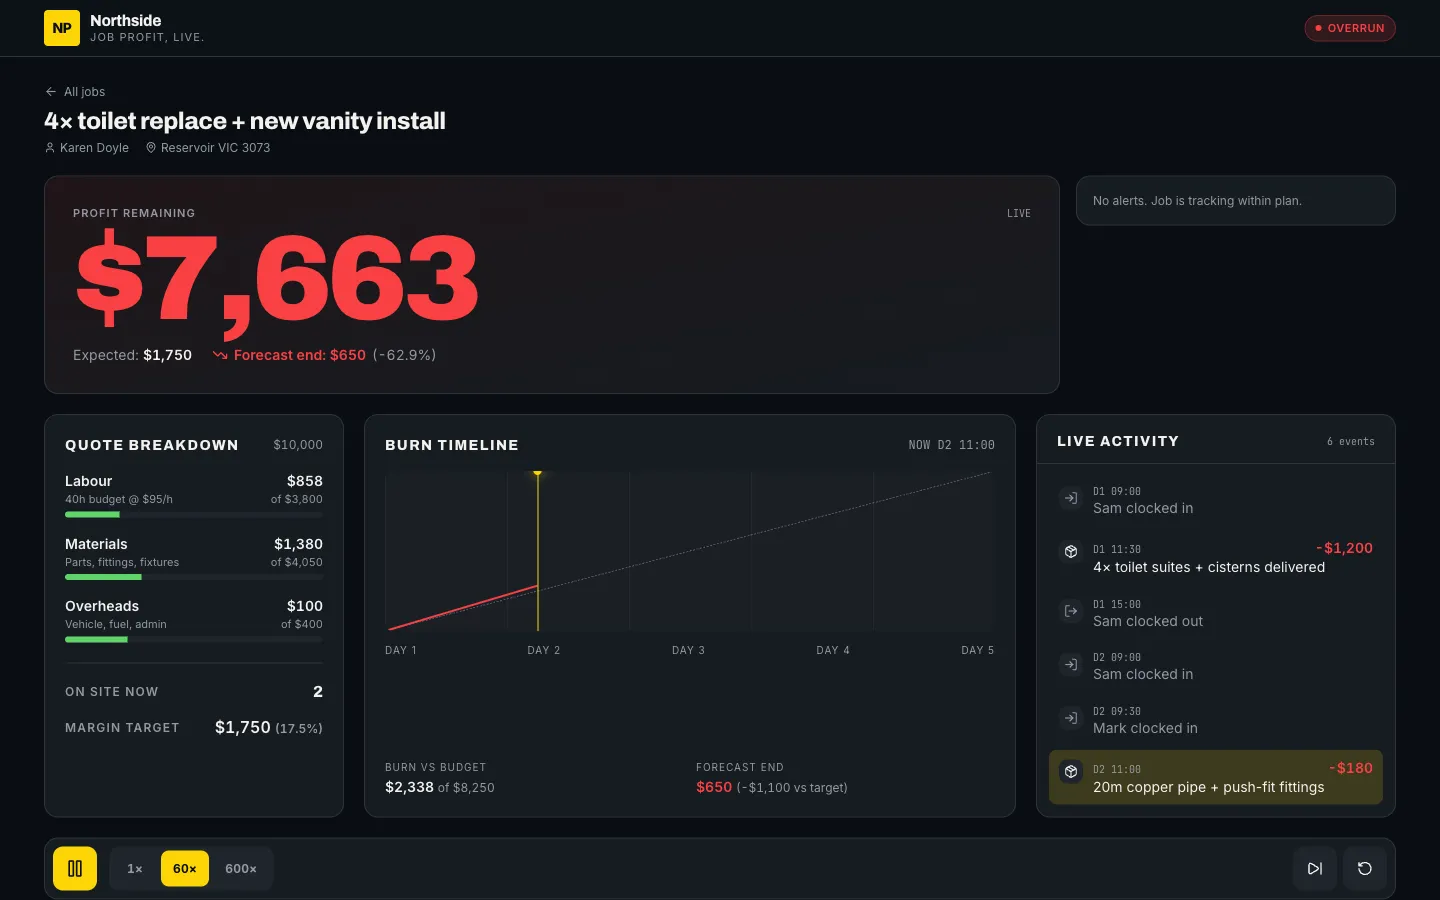Click '$858' labour spent value

305,481
